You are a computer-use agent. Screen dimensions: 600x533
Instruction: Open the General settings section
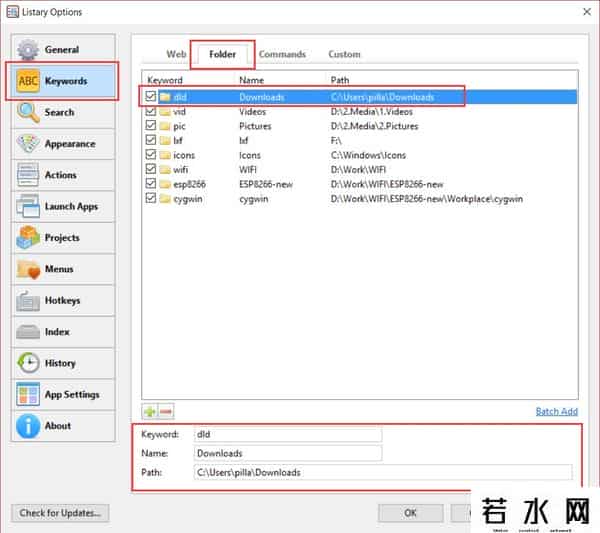(x=62, y=49)
